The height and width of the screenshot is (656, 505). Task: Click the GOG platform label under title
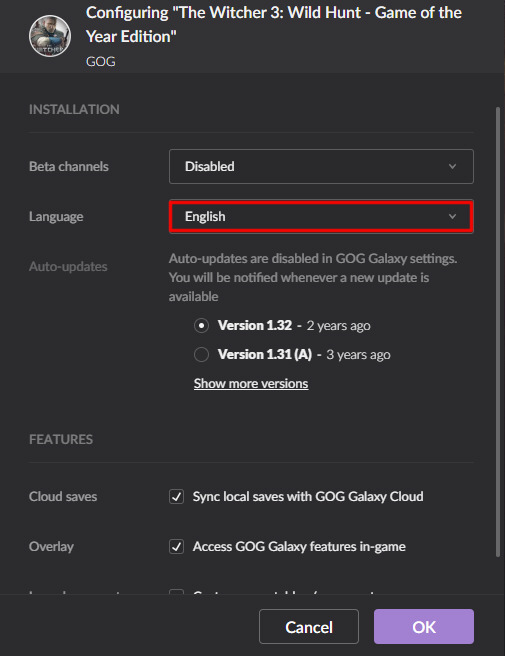100,62
